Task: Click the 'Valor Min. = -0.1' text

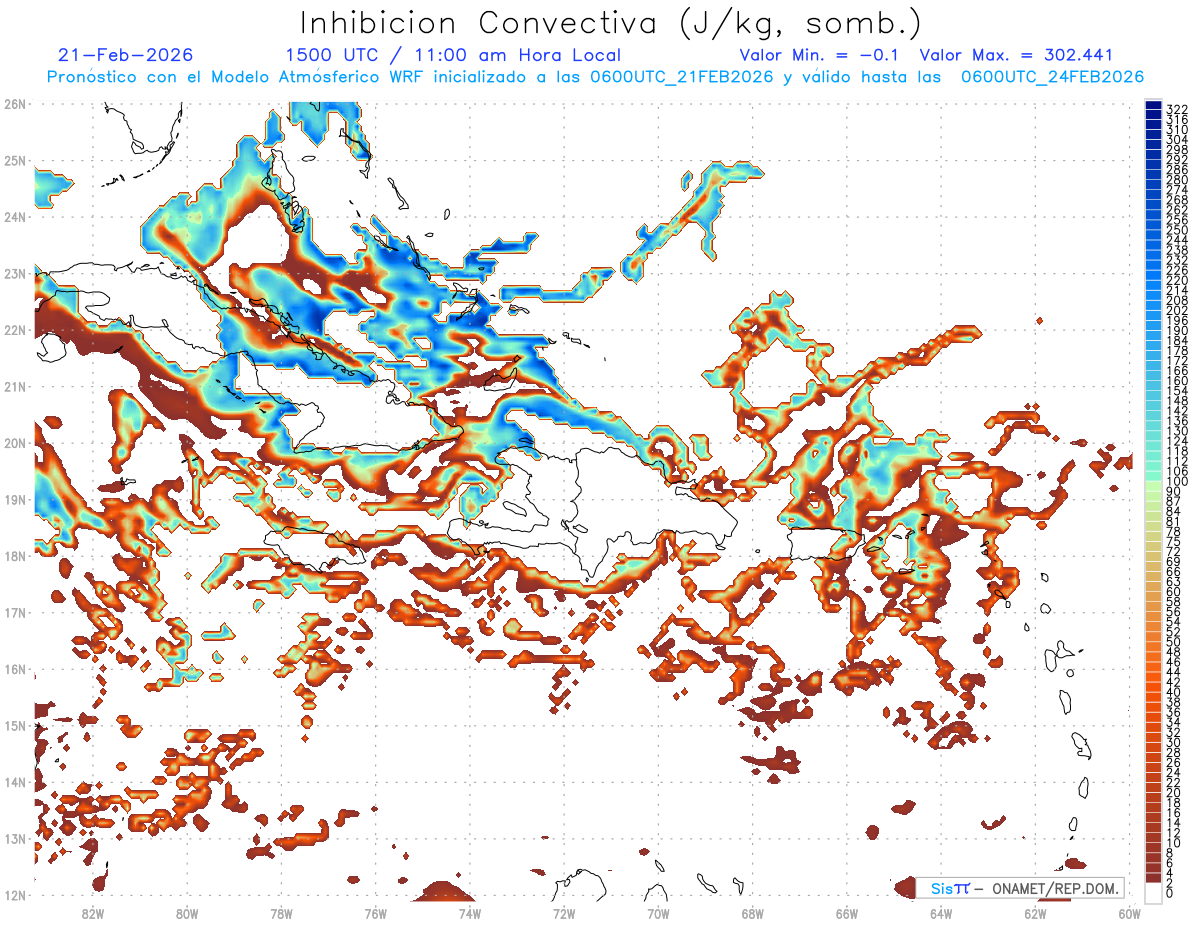Action: 821,55
